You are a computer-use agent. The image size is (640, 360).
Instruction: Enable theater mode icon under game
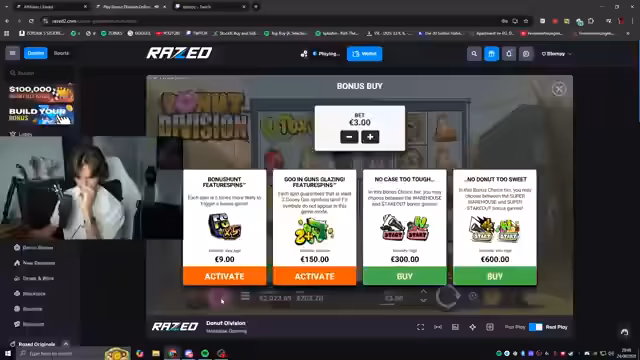tap(438, 327)
